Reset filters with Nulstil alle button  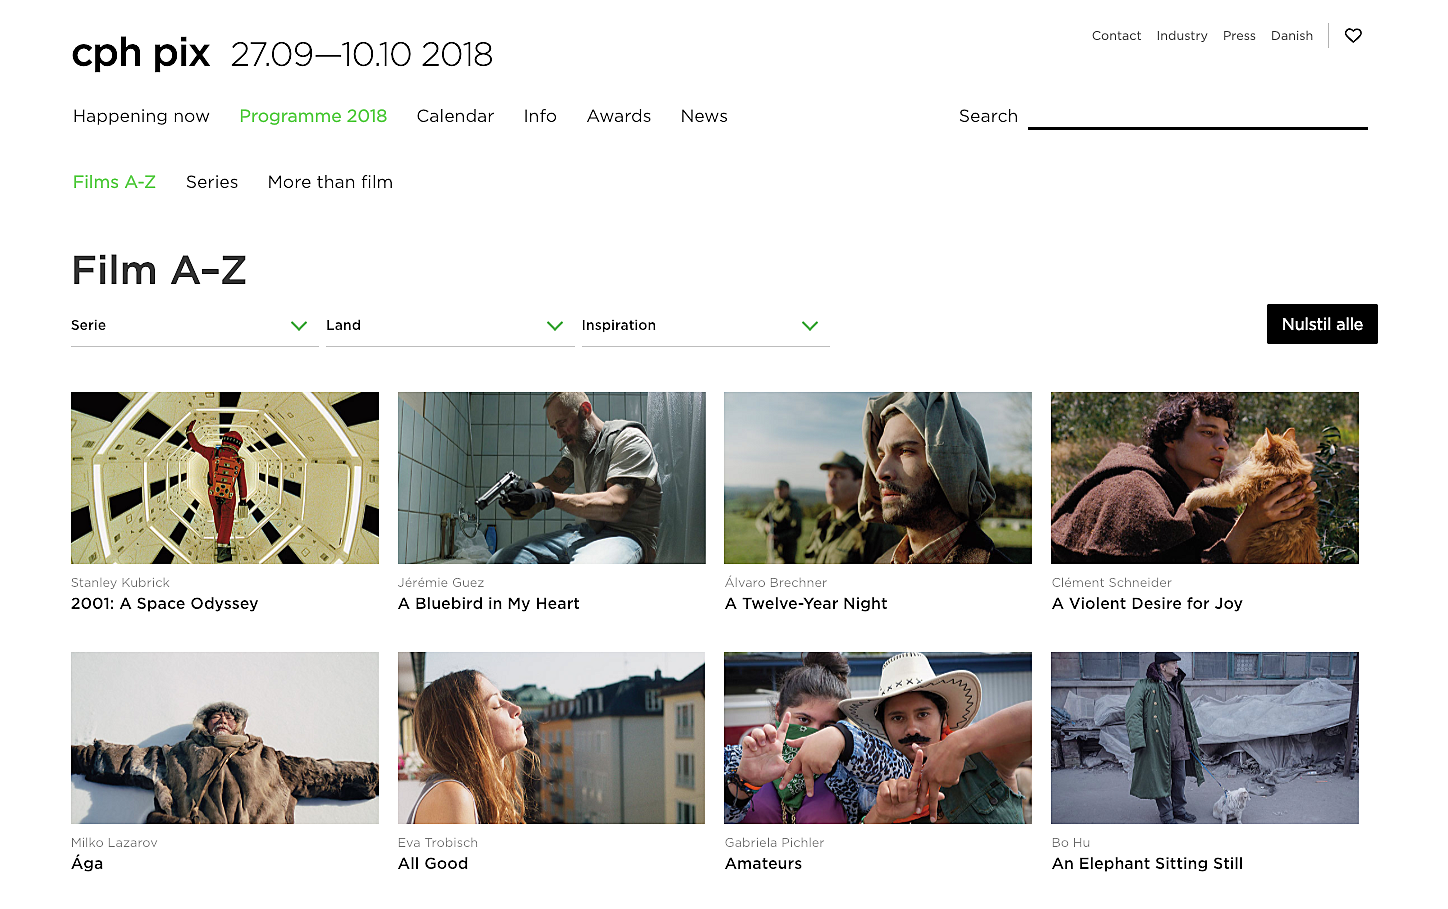1322,324
